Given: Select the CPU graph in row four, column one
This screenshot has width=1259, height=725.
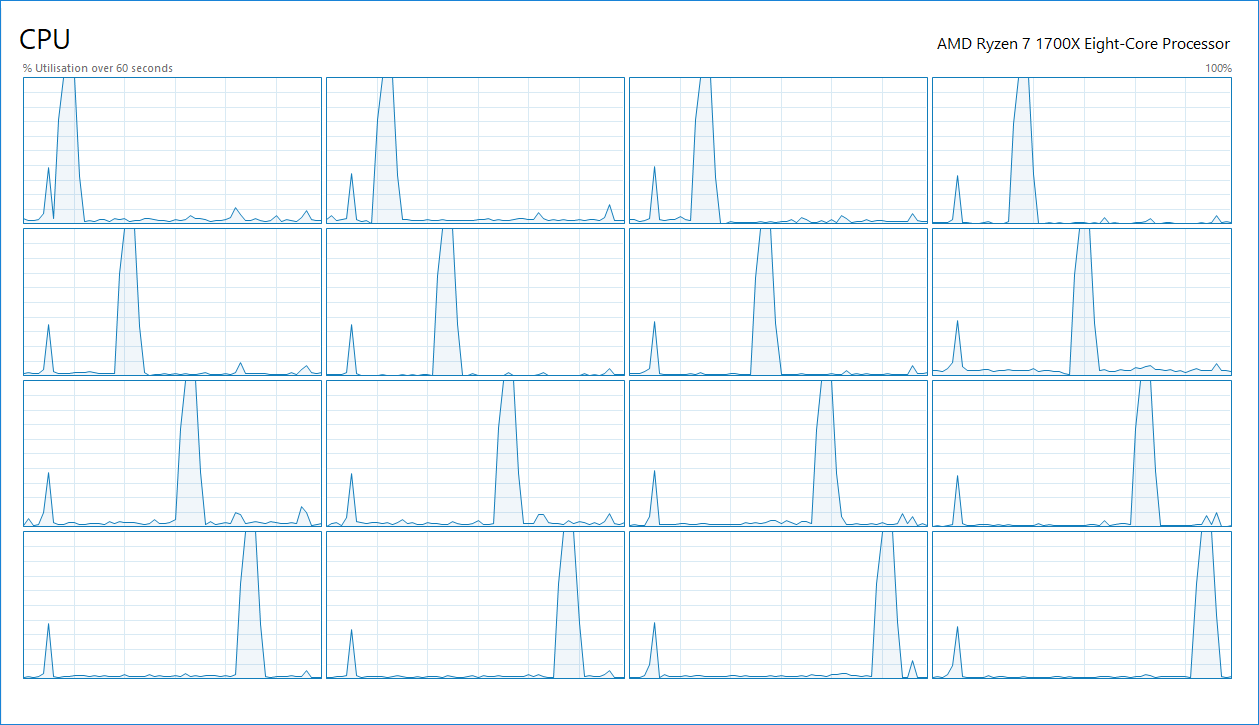Looking at the screenshot, I should [172, 605].
